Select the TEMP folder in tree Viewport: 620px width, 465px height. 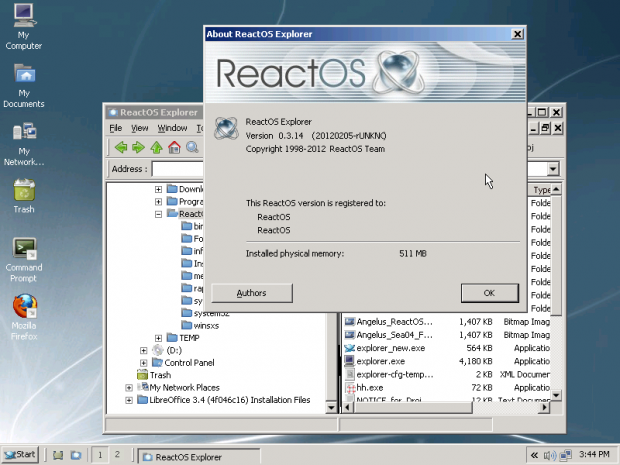pos(183,338)
